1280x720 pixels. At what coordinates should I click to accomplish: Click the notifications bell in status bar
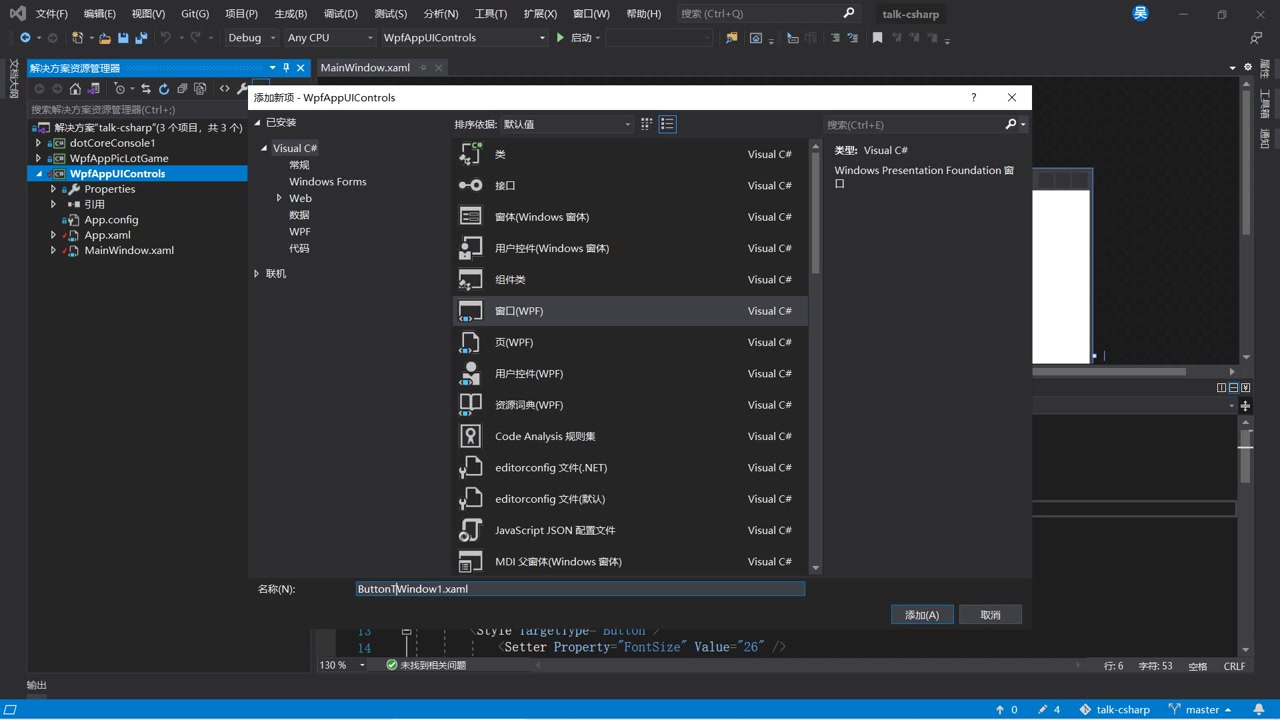[x=1259, y=709]
